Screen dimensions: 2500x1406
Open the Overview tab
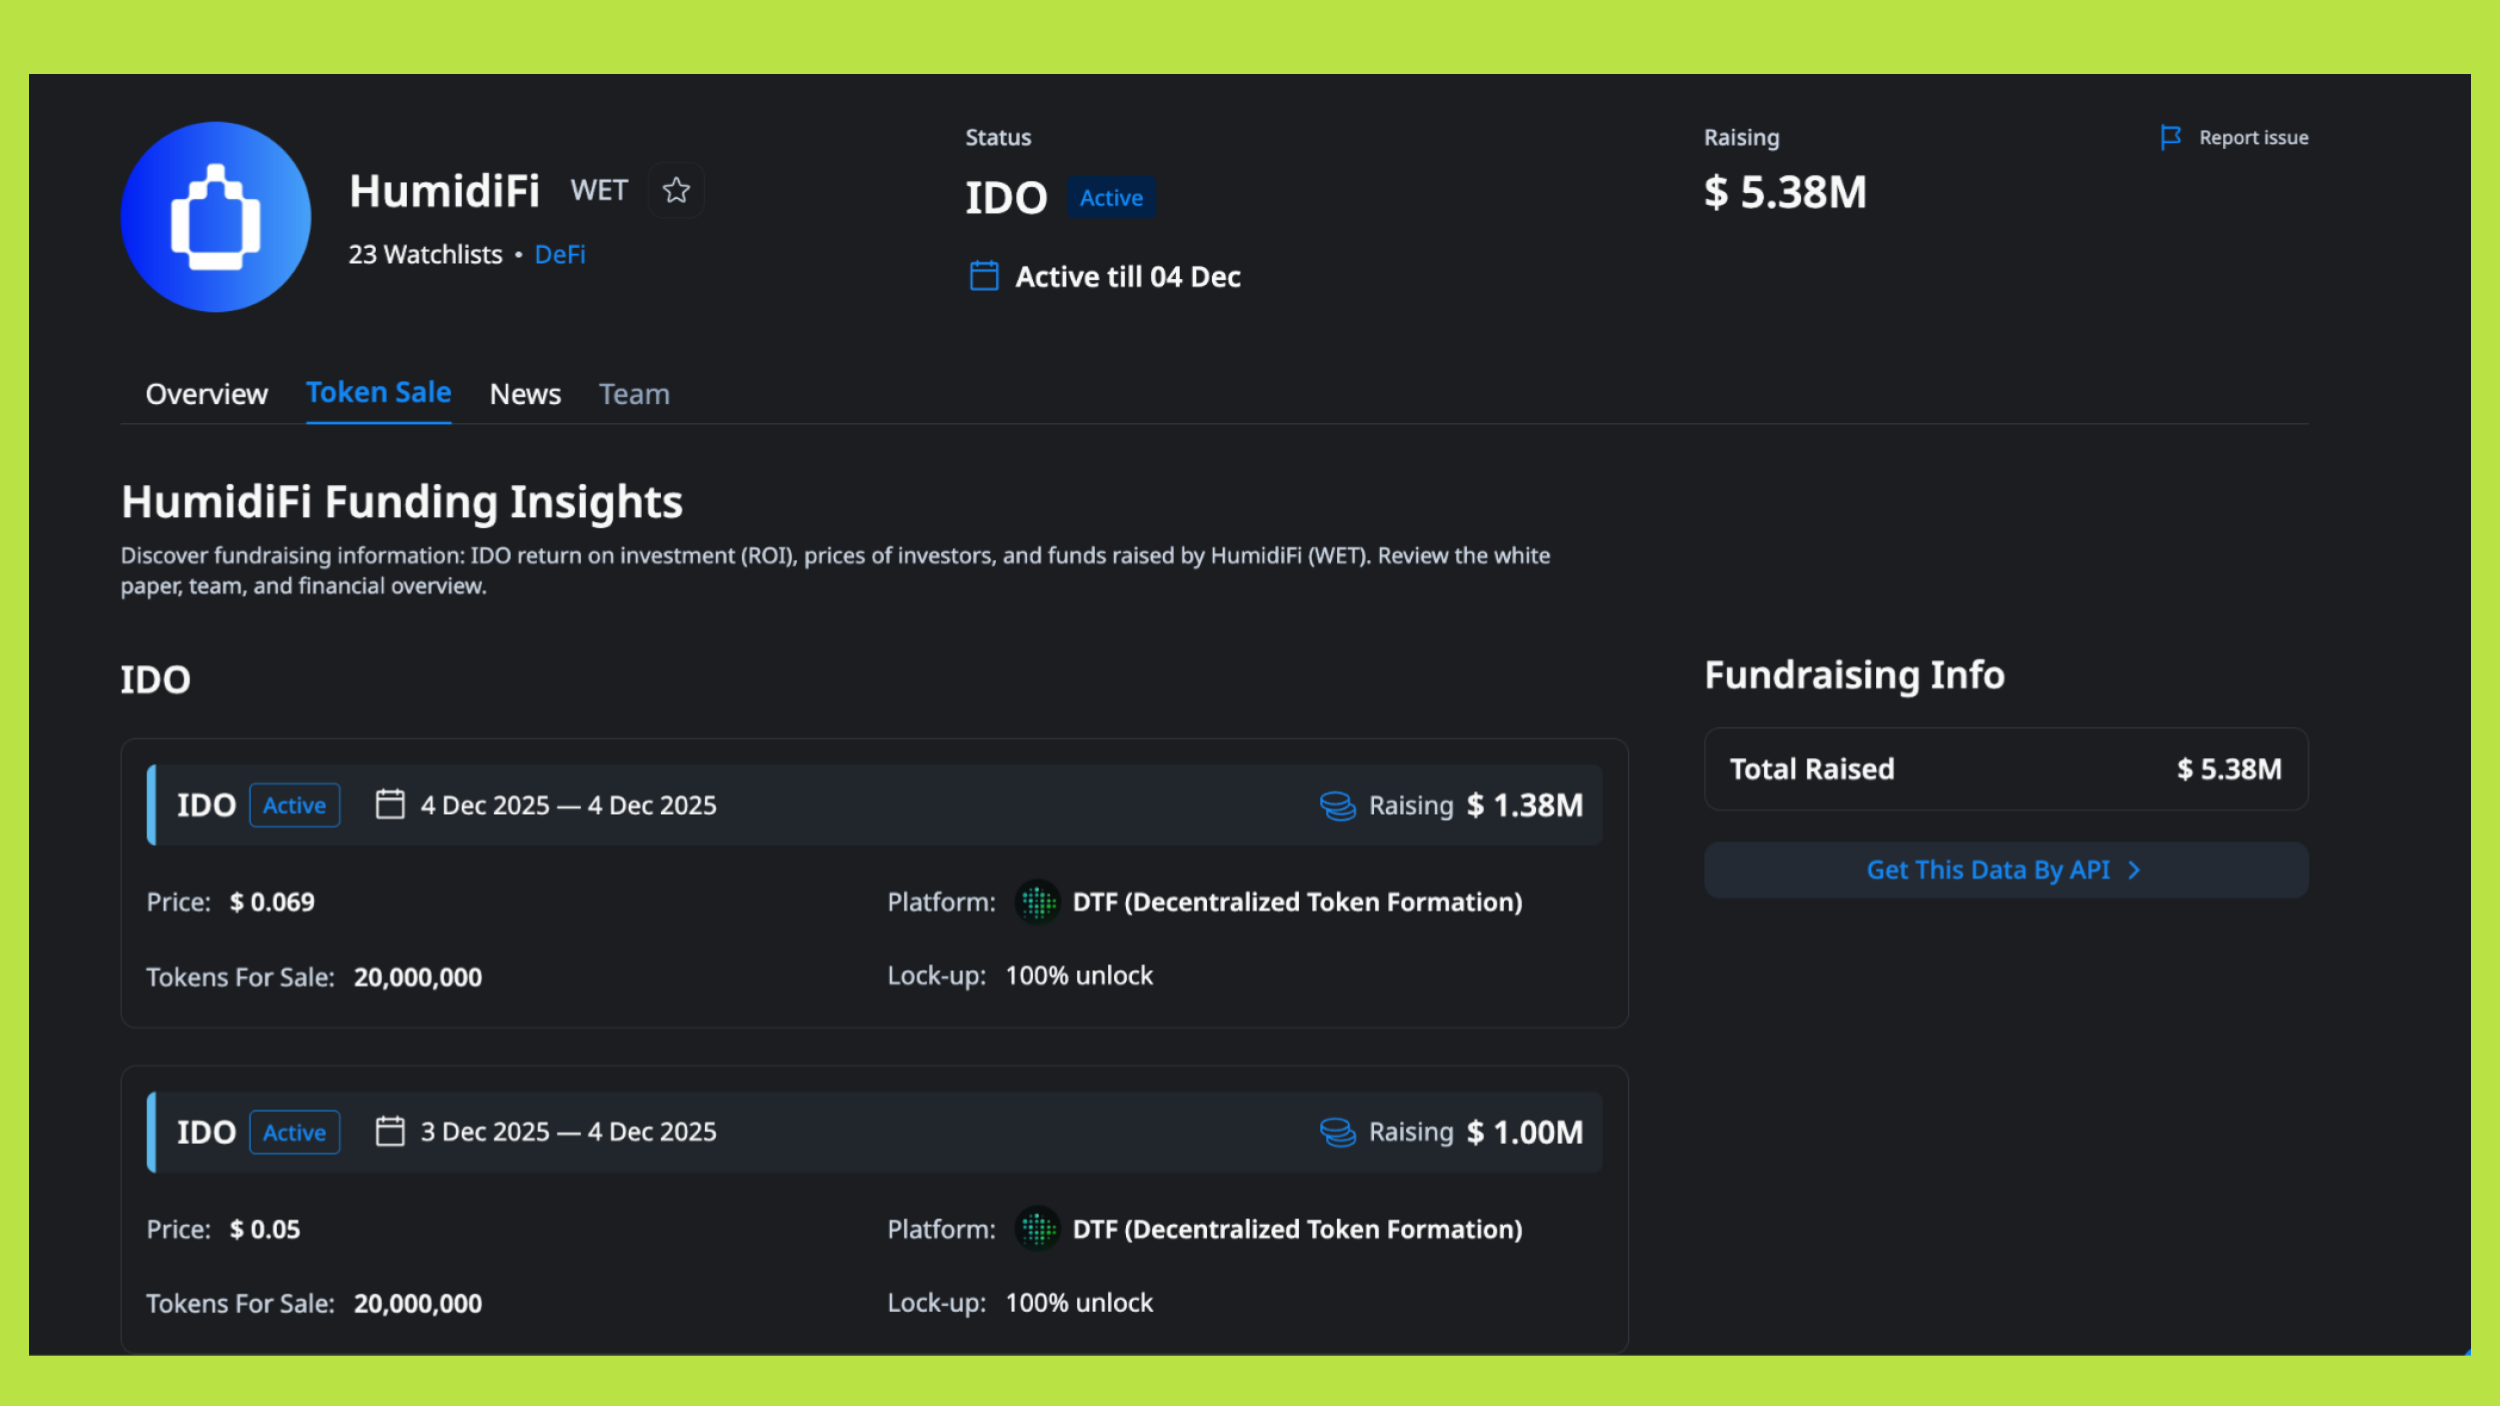pyautogui.click(x=206, y=394)
